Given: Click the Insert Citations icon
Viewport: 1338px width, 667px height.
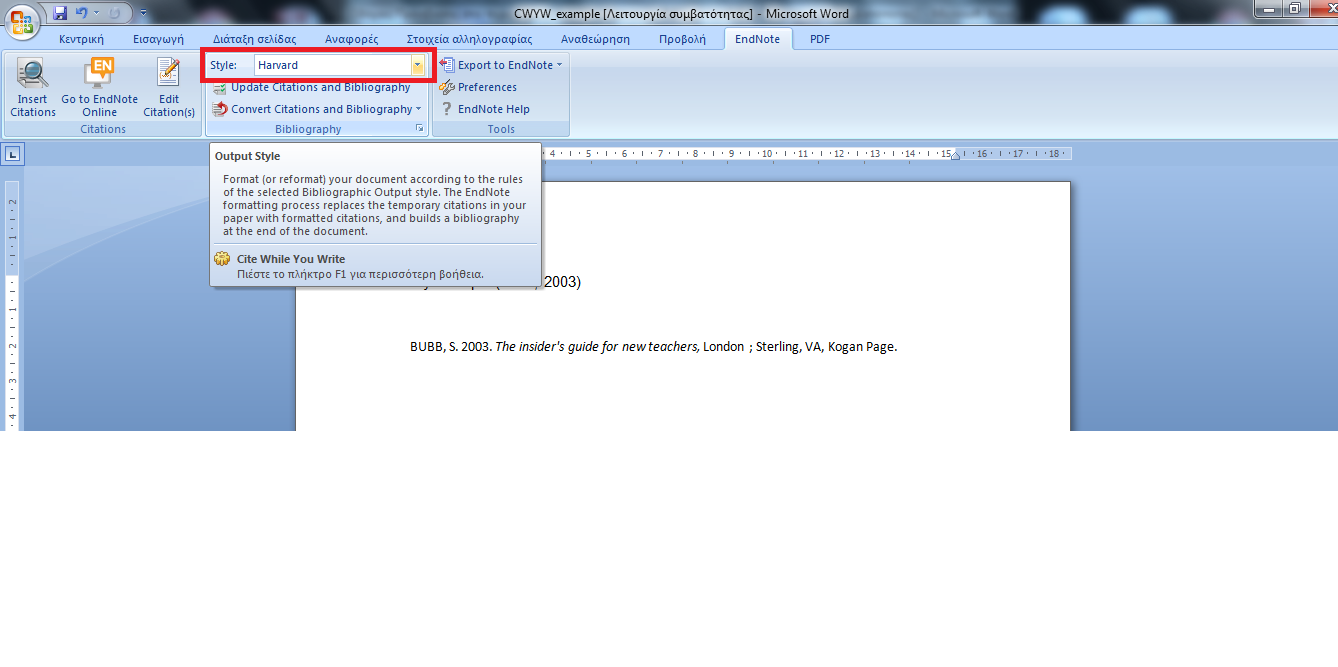Looking at the screenshot, I should point(33,74).
